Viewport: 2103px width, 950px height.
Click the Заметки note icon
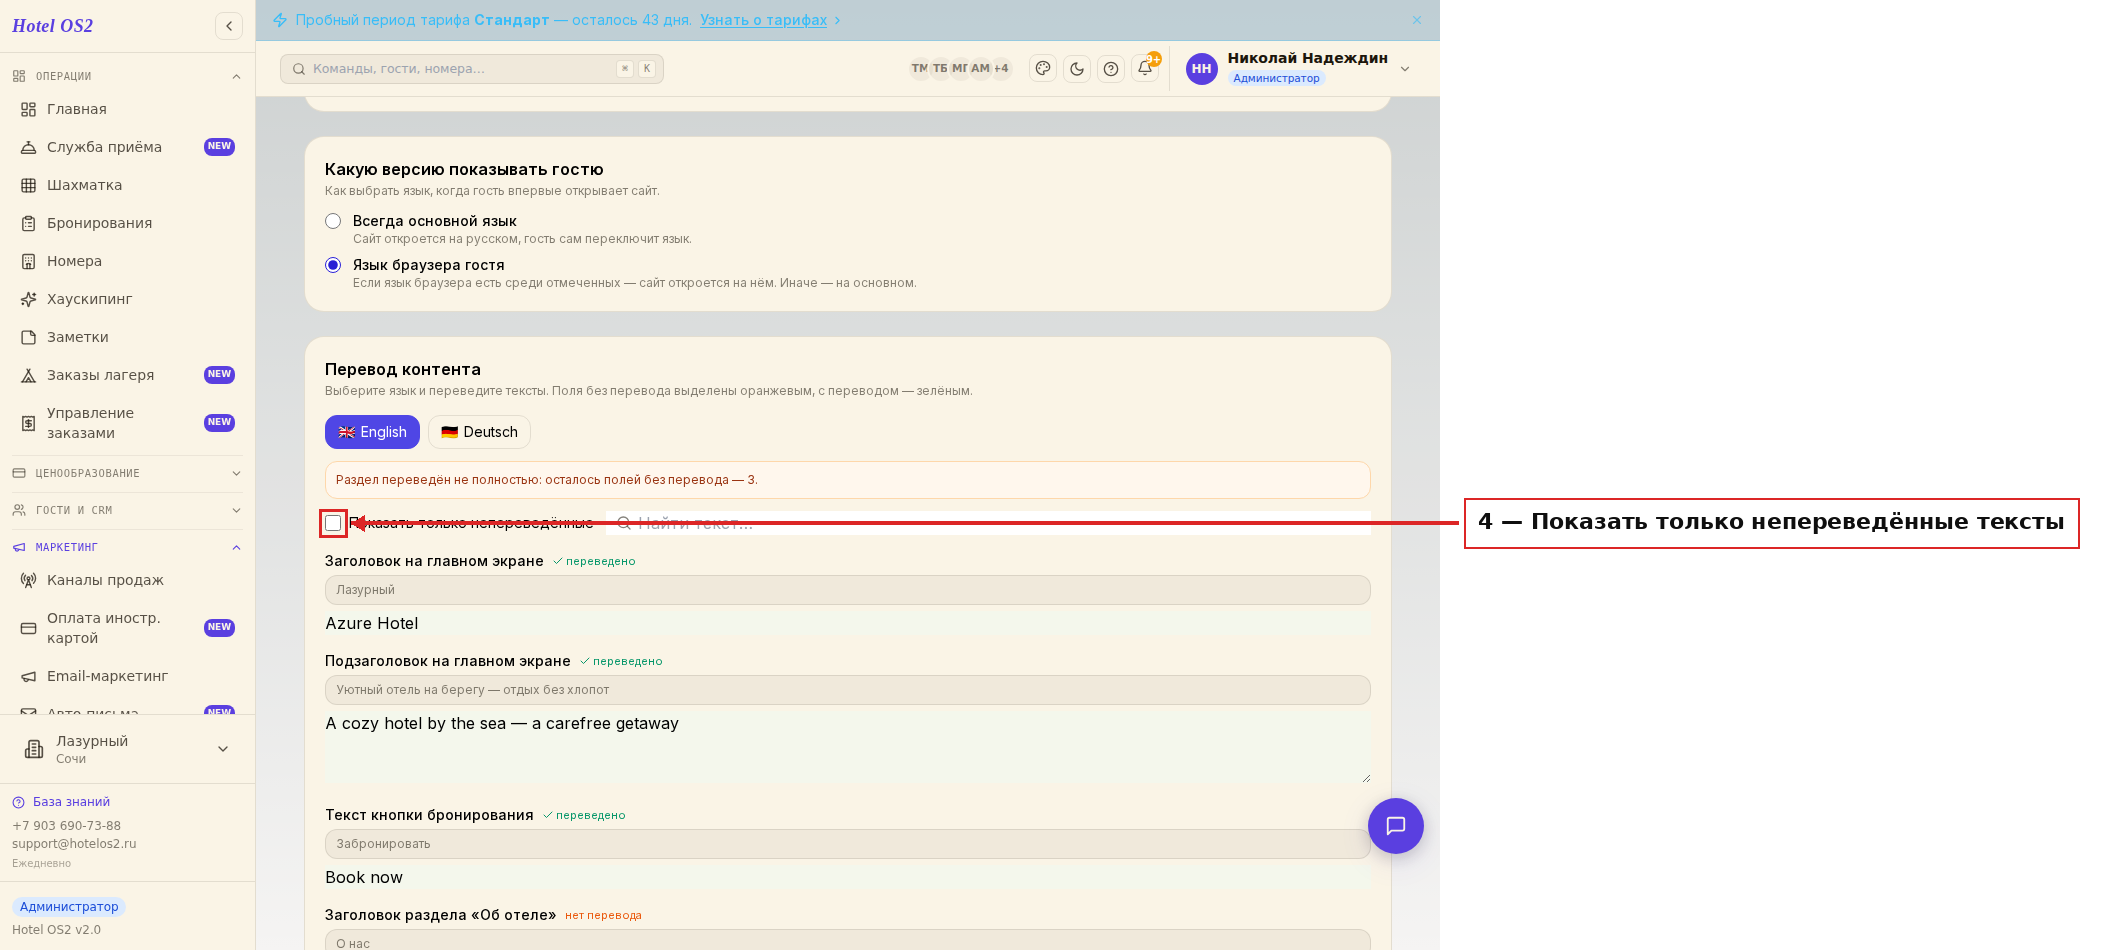[x=29, y=337]
